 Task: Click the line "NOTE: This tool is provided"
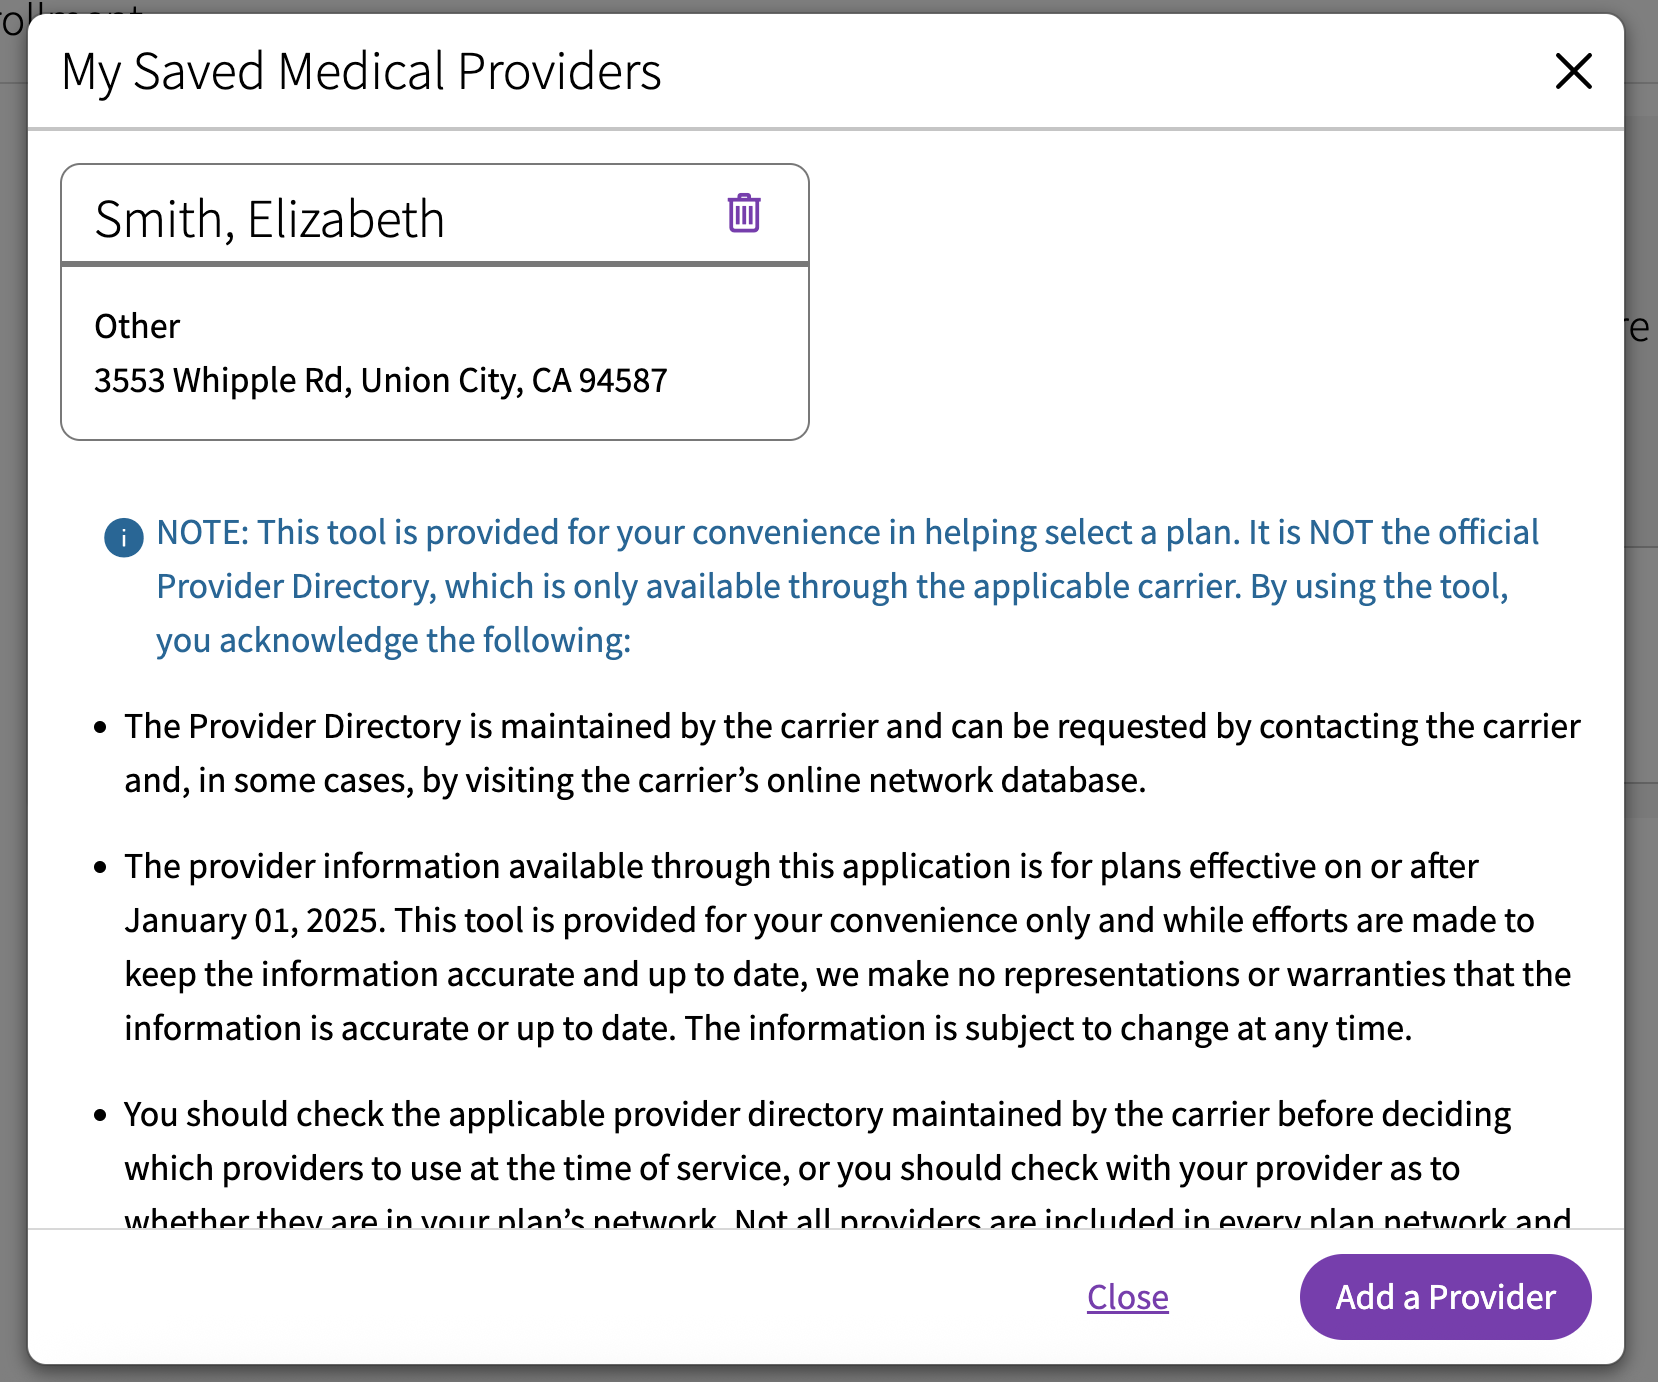point(846,533)
